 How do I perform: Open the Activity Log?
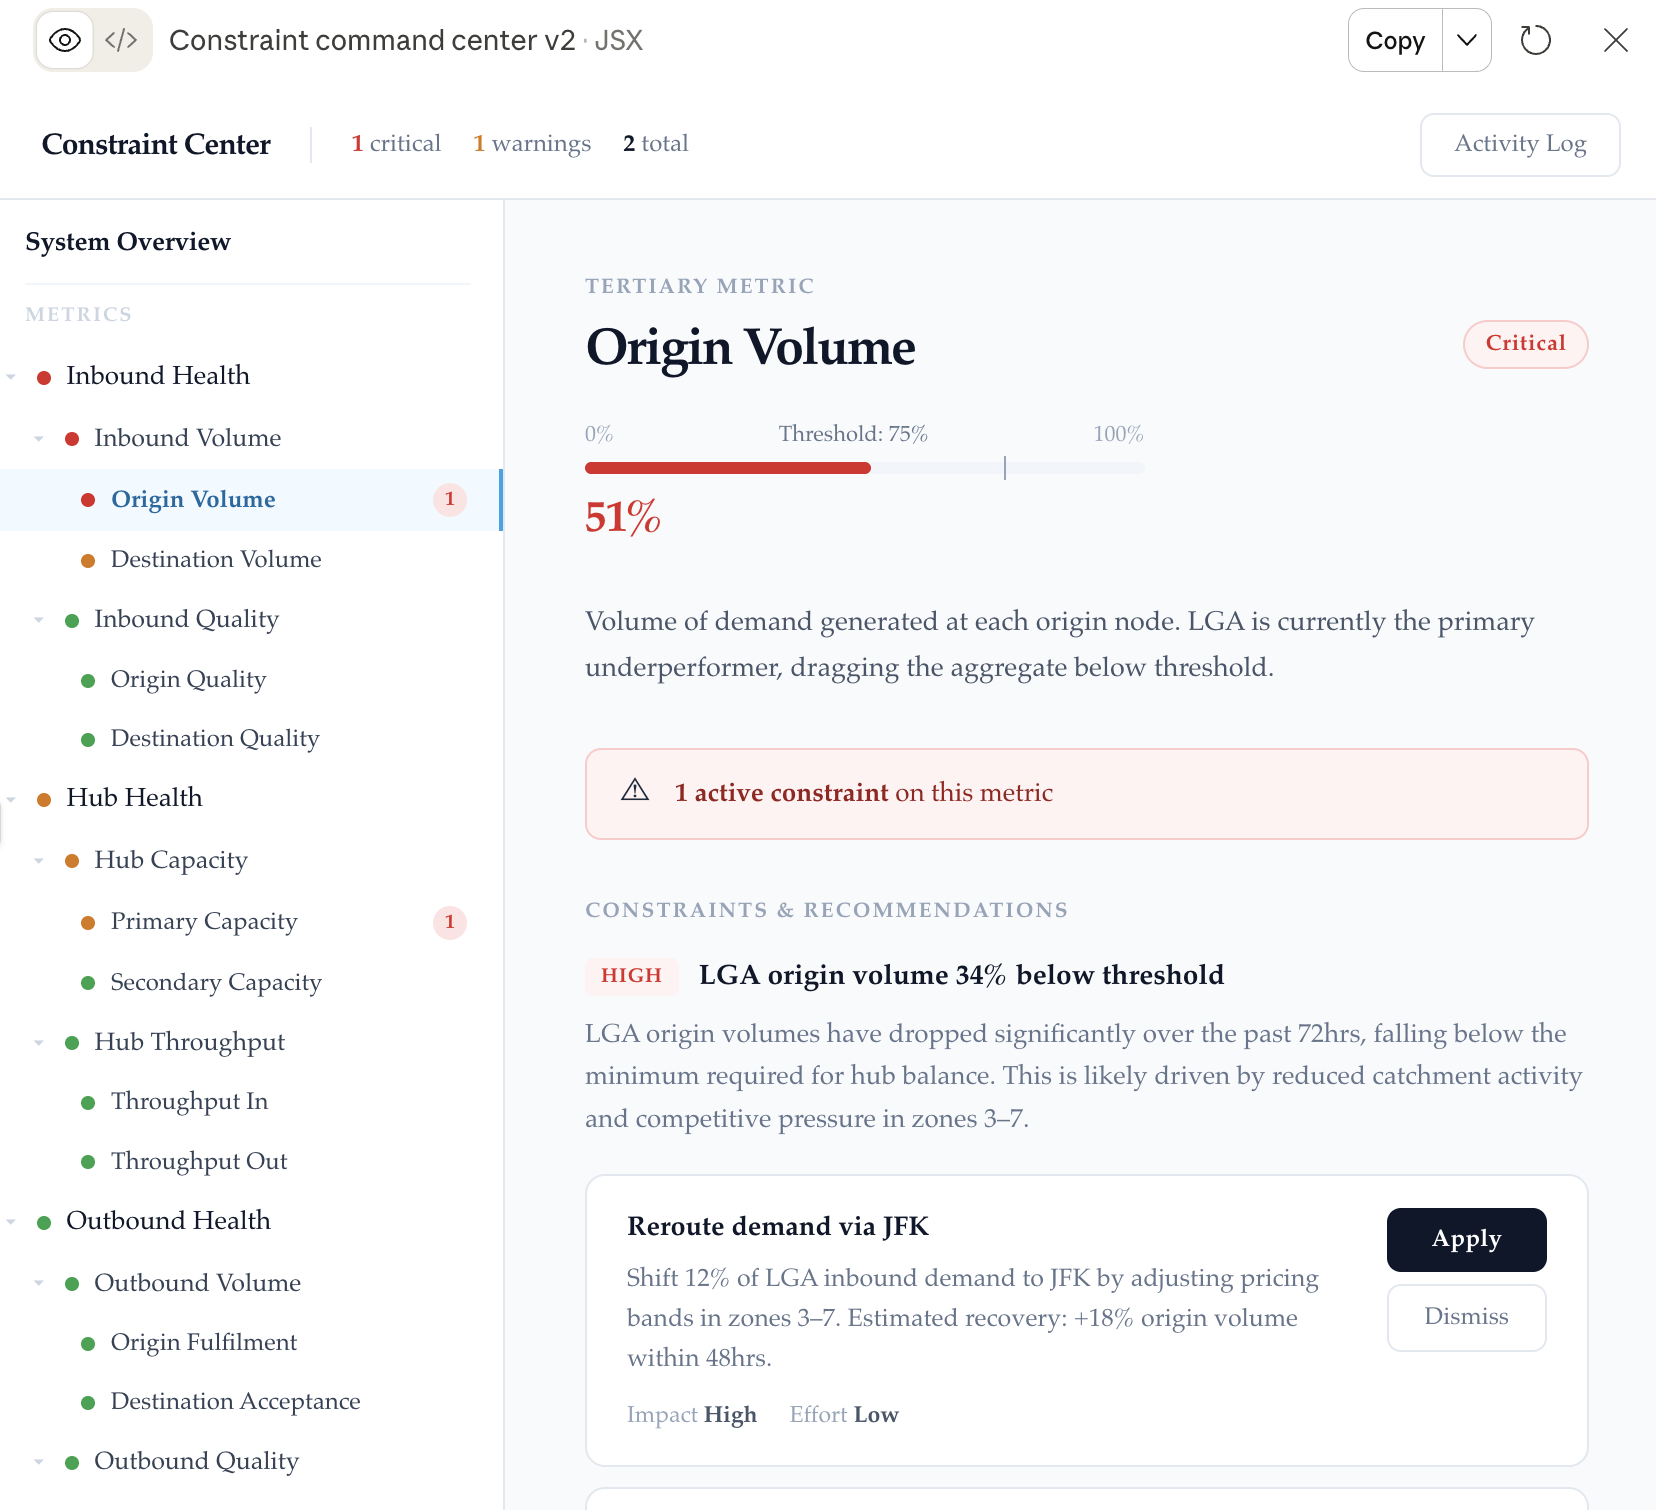[x=1520, y=144]
